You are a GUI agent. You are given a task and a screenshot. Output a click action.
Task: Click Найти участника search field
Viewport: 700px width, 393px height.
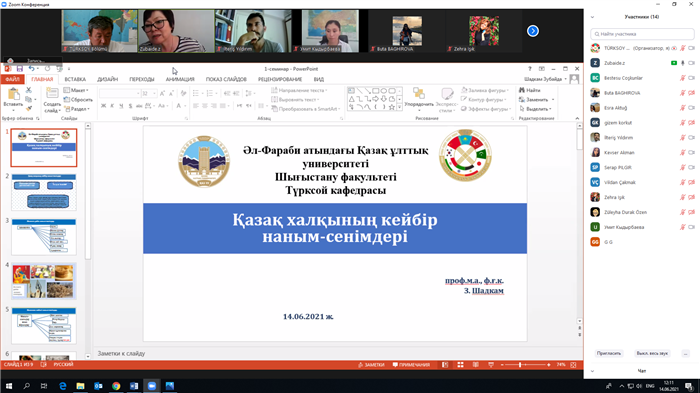pos(642,34)
